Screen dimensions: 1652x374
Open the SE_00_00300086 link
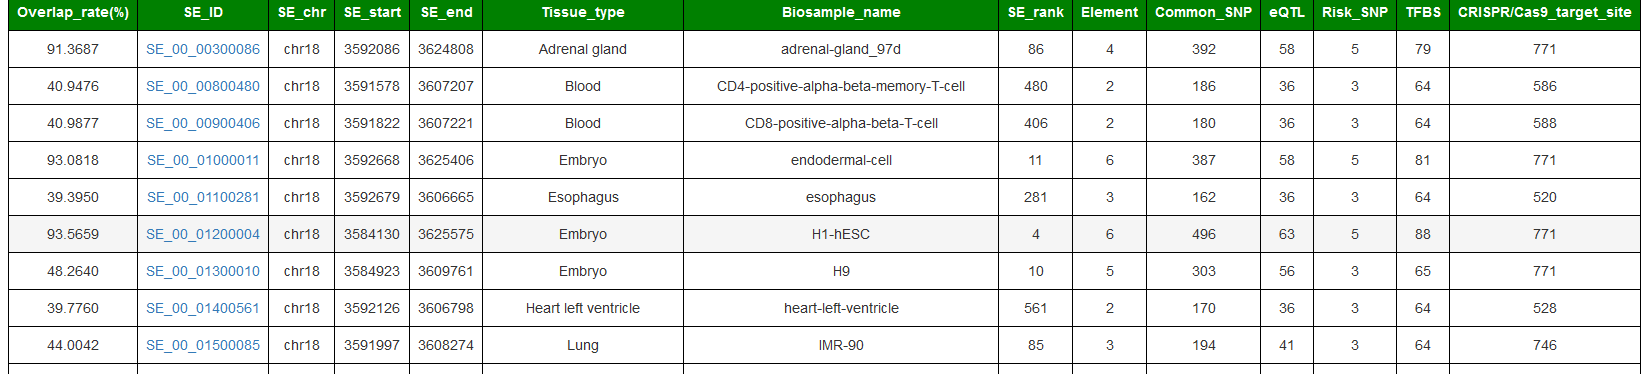[203, 49]
